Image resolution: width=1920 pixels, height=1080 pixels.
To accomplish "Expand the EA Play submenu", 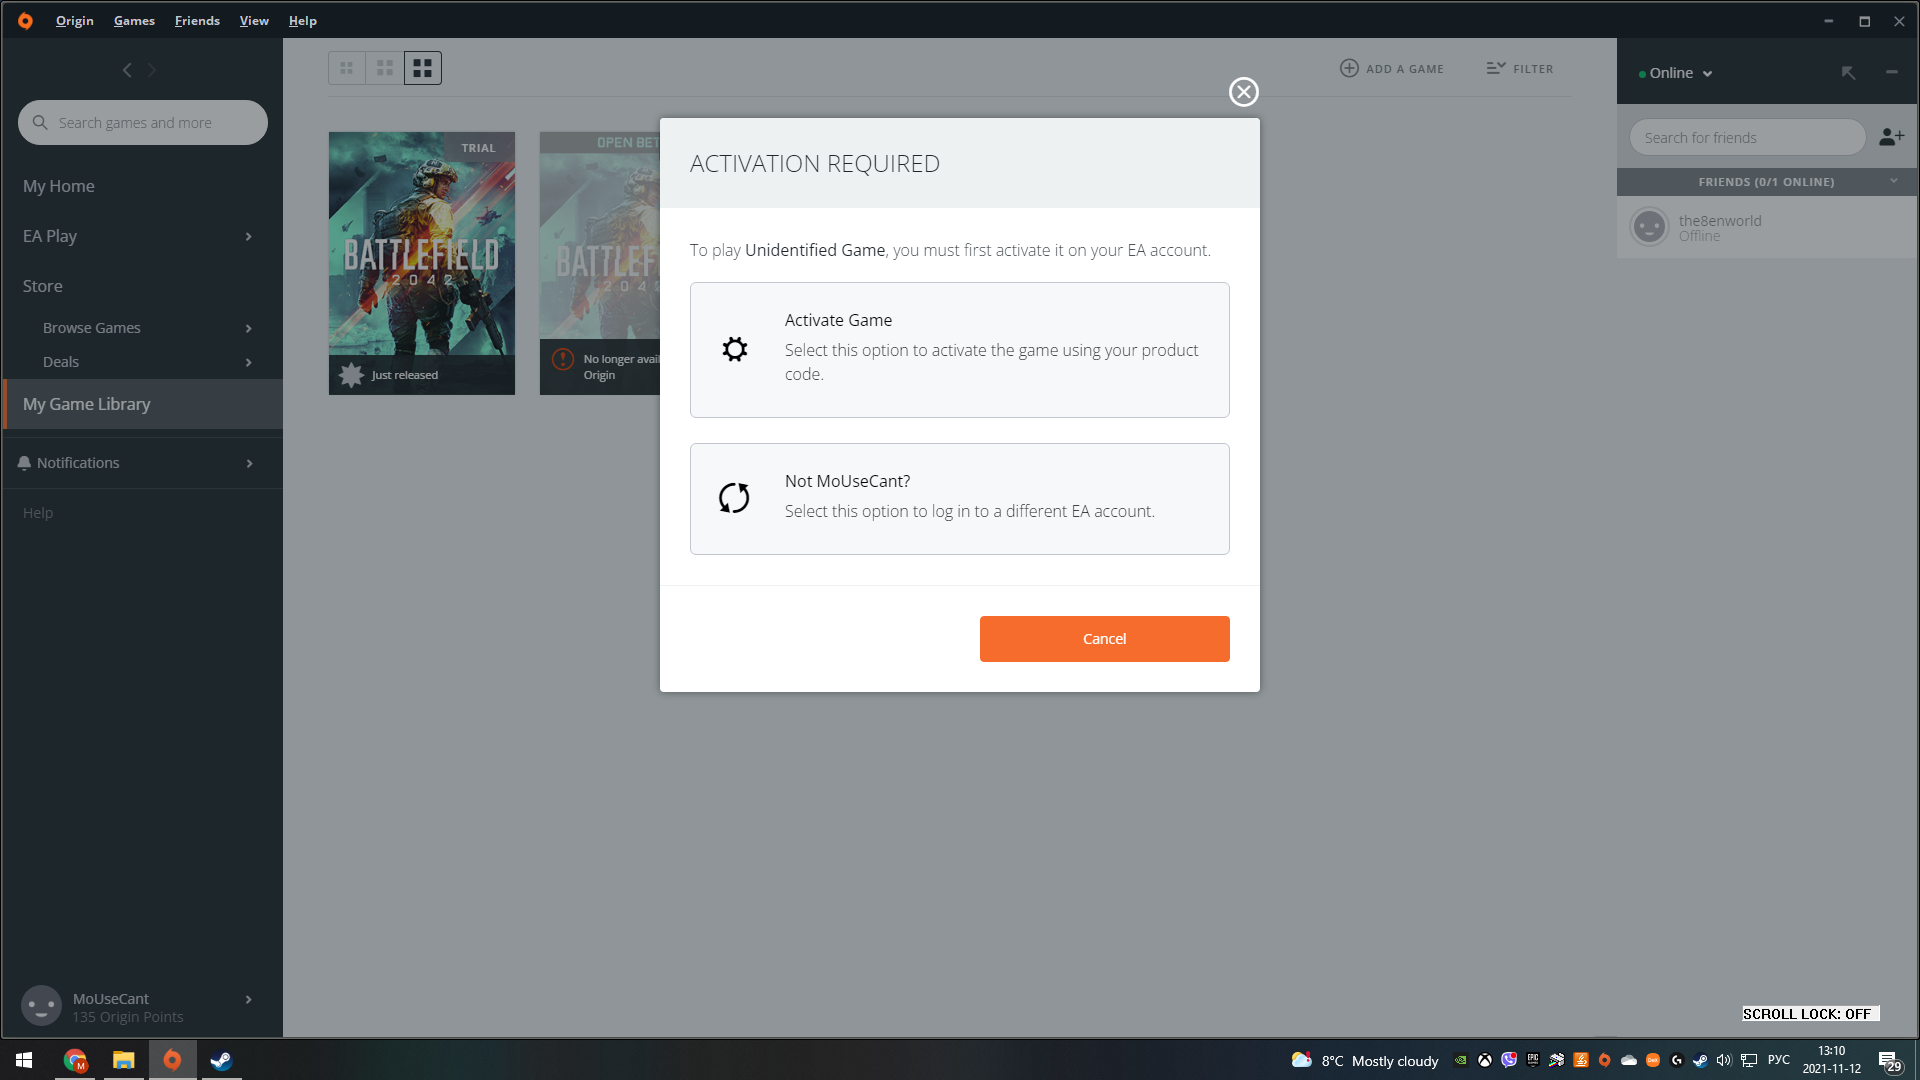I will coord(248,236).
